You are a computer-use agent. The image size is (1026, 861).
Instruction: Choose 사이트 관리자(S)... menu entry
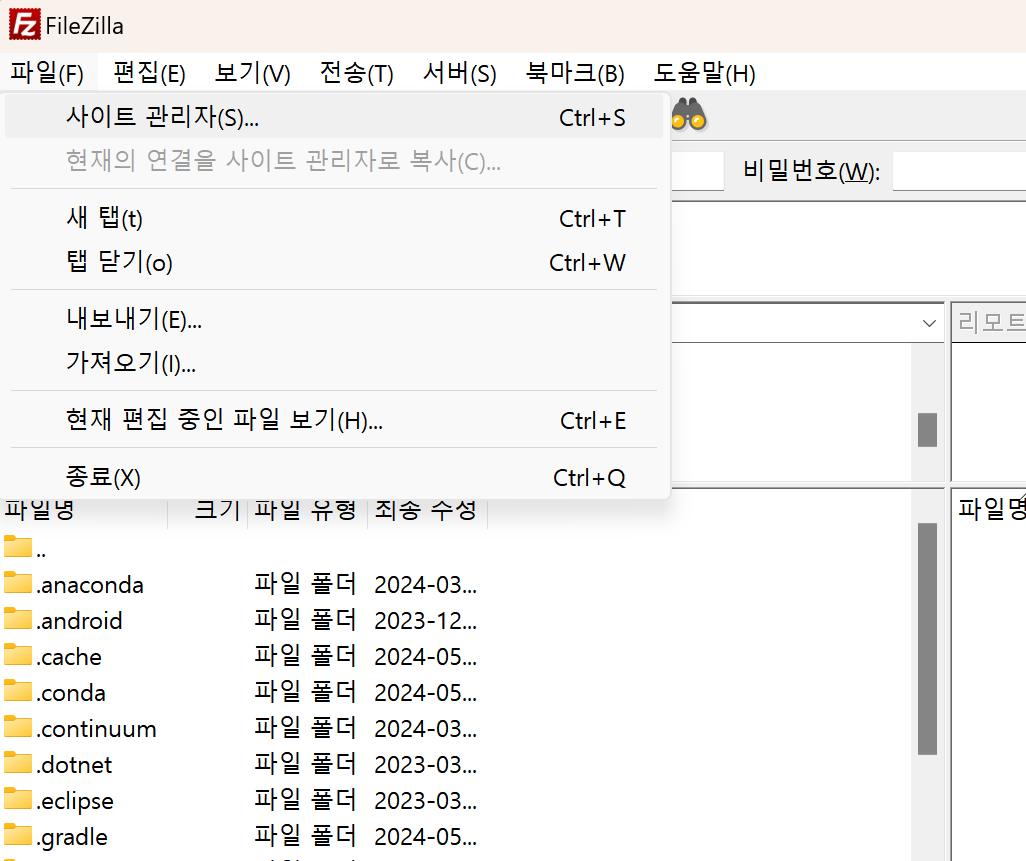(x=334, y=117)
